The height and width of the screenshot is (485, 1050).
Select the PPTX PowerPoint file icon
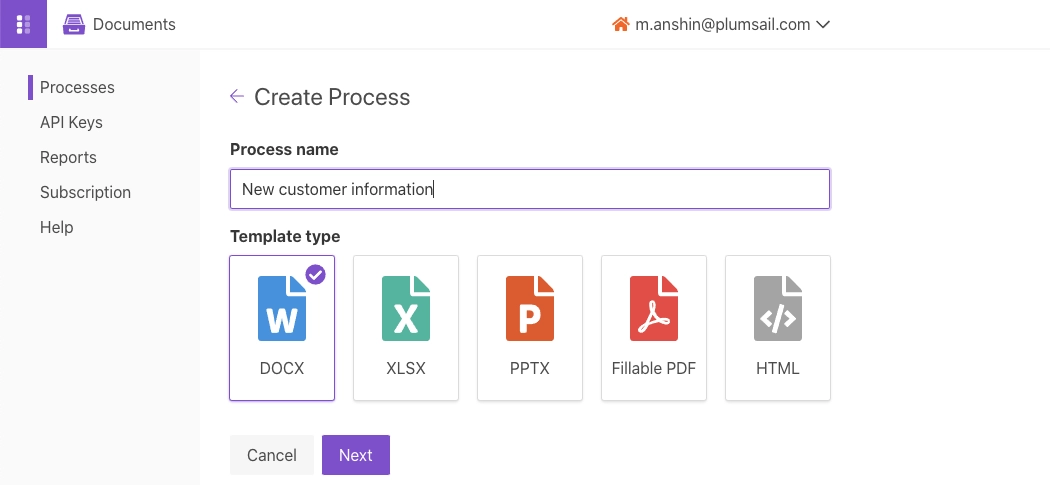click(530, 309)
